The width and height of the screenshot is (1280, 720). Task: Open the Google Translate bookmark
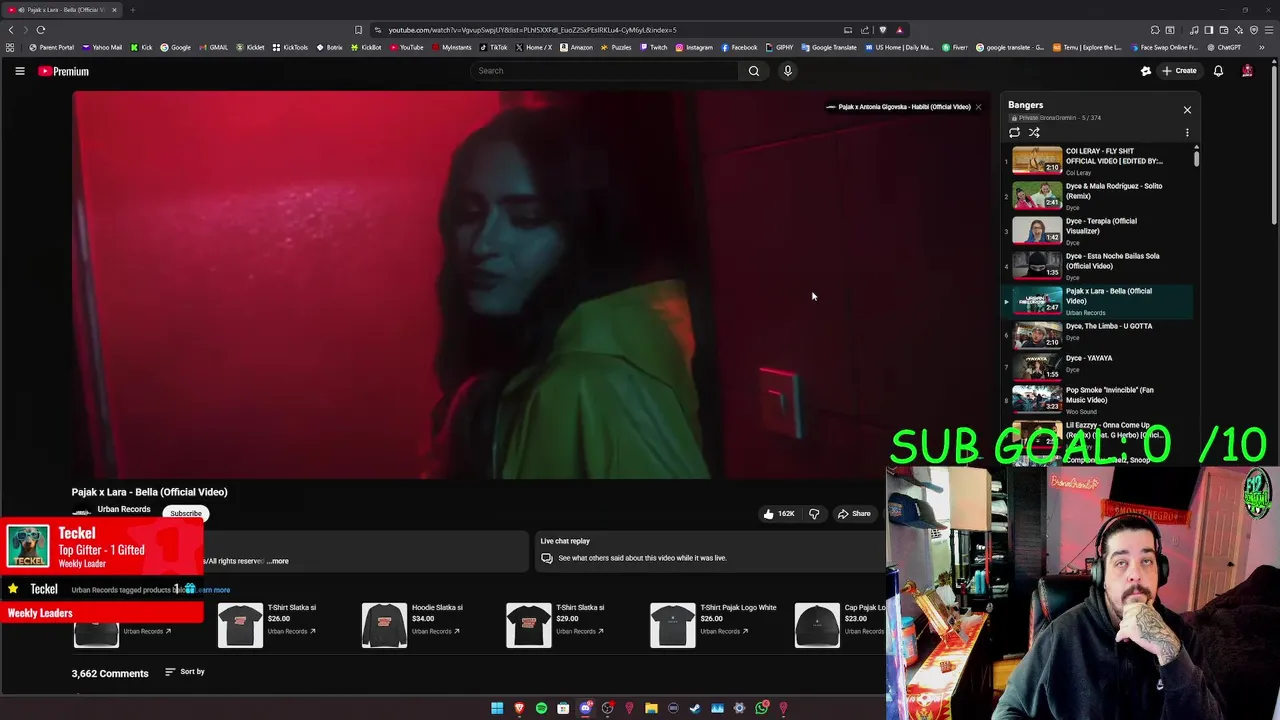829,47
